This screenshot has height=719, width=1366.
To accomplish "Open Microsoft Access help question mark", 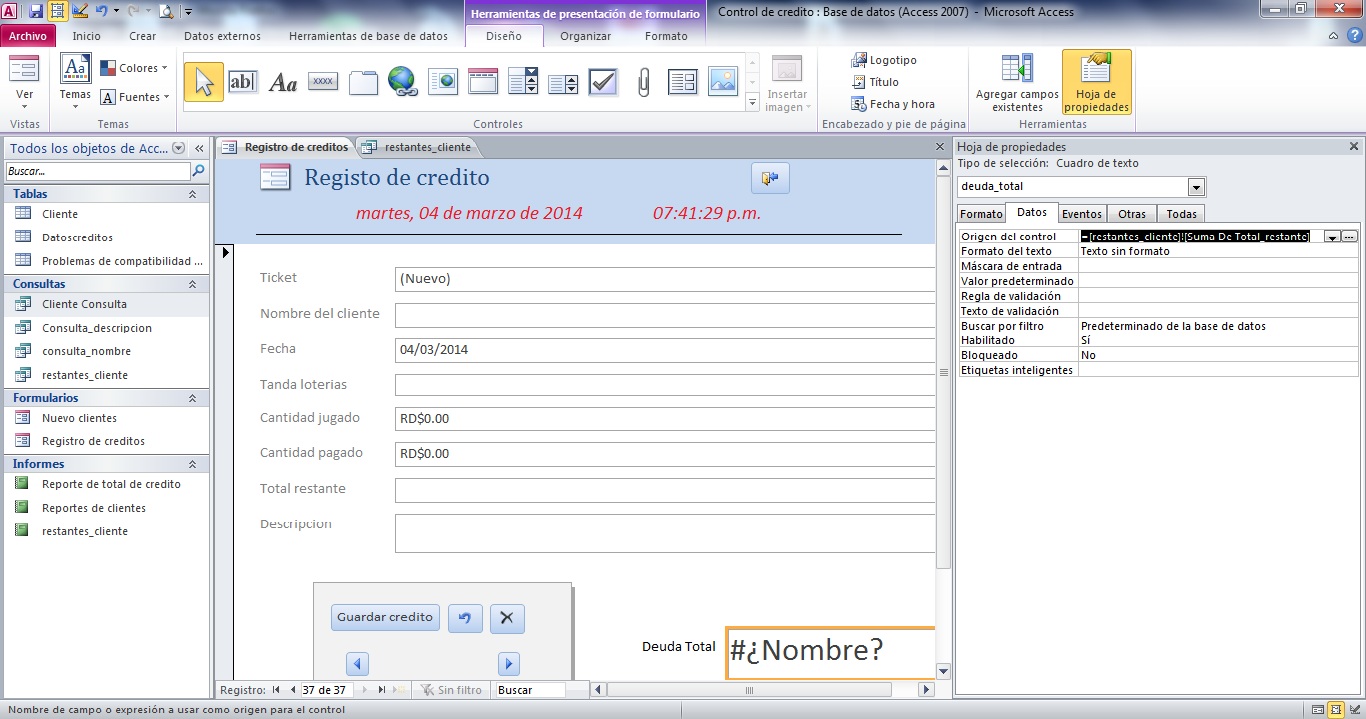I will (1354, 36).
